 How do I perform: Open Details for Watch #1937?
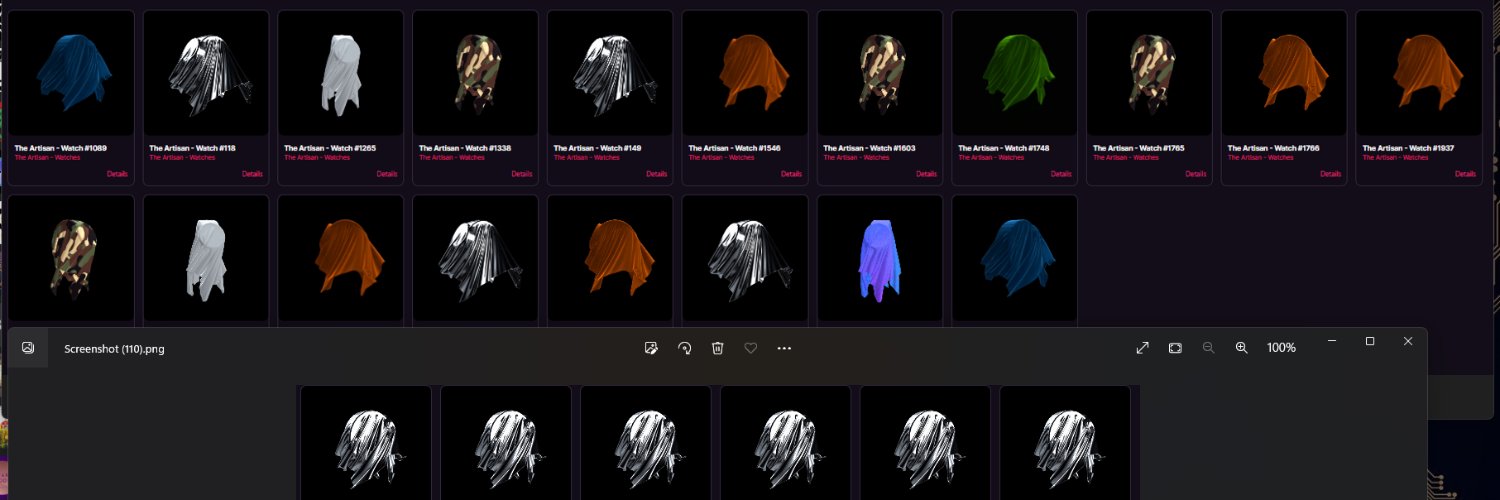point(1466,174)
